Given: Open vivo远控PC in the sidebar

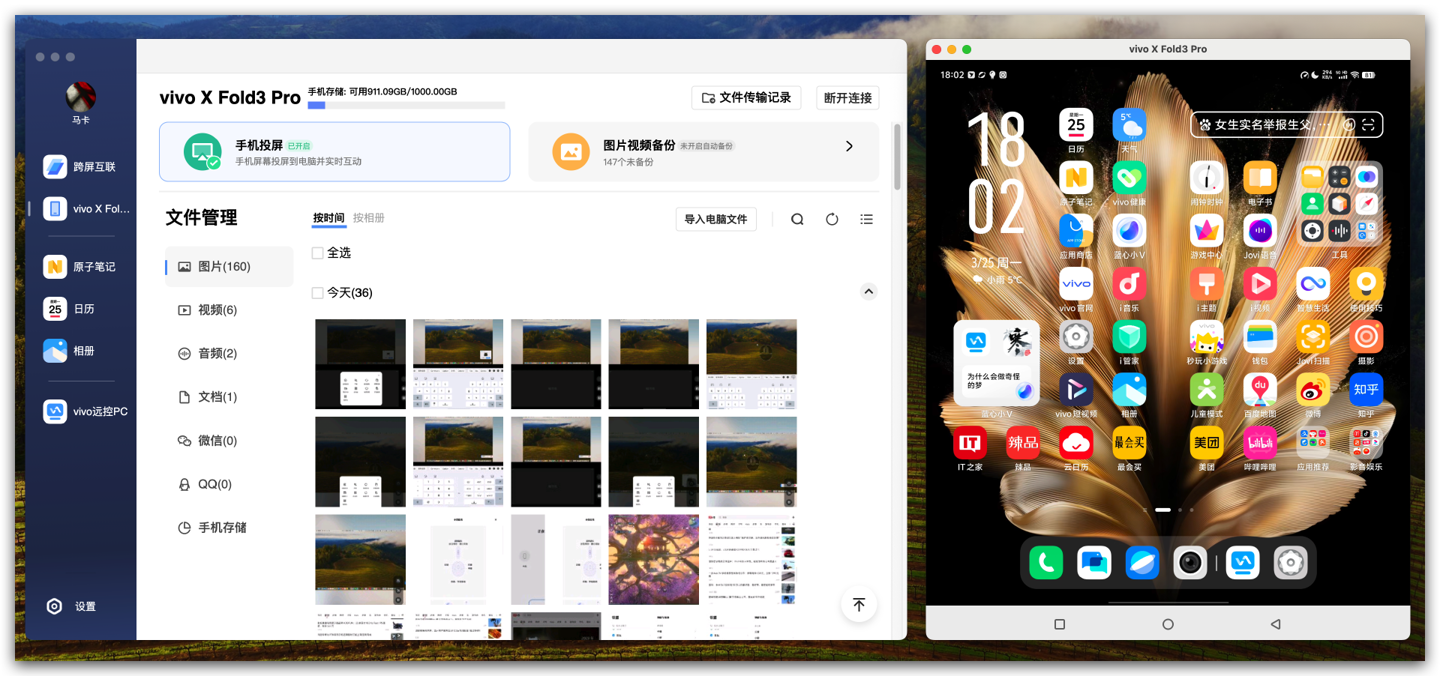Looking at the screenshot, I should [85, 411].
